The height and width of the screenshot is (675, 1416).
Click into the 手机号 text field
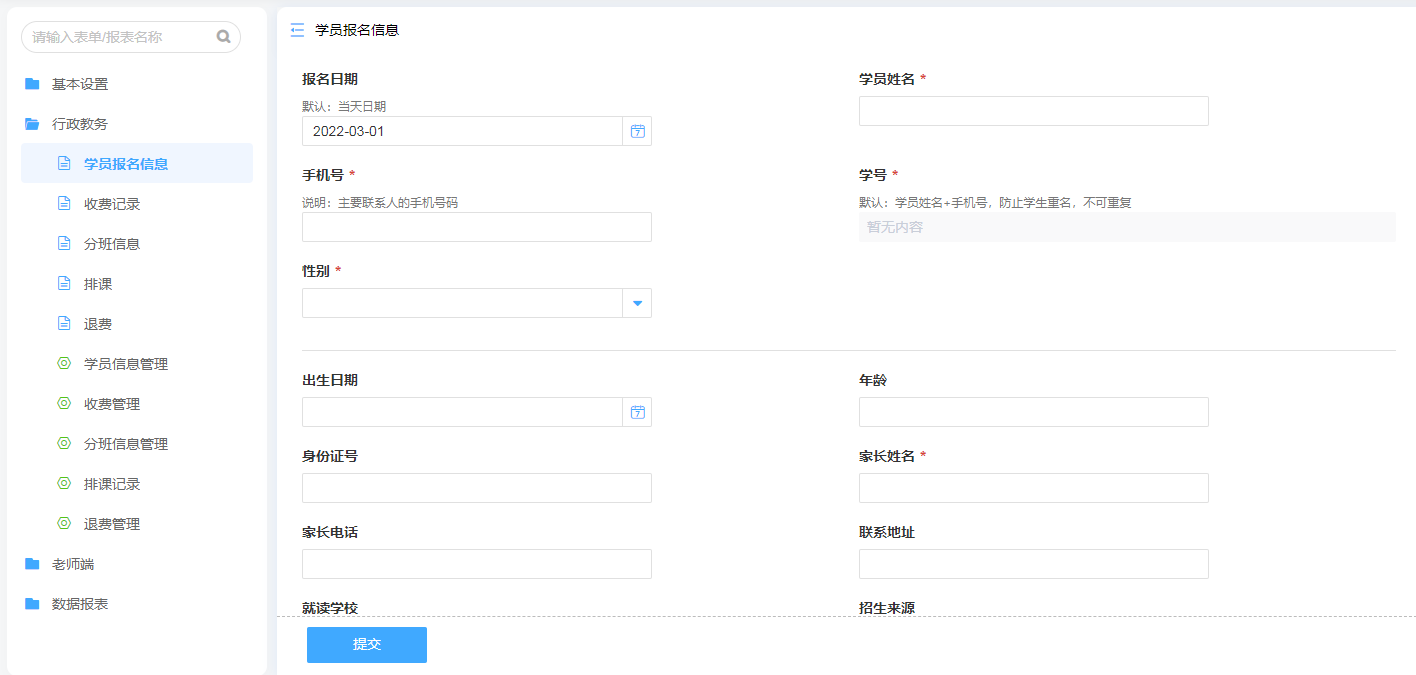click(476, 227)
